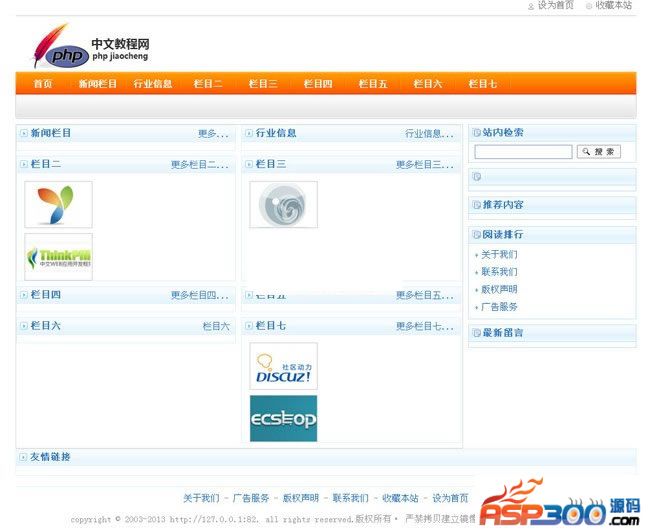Open the ThinkPHP logo thumbnail
This screenshot has height=530, width=650.
58,257
